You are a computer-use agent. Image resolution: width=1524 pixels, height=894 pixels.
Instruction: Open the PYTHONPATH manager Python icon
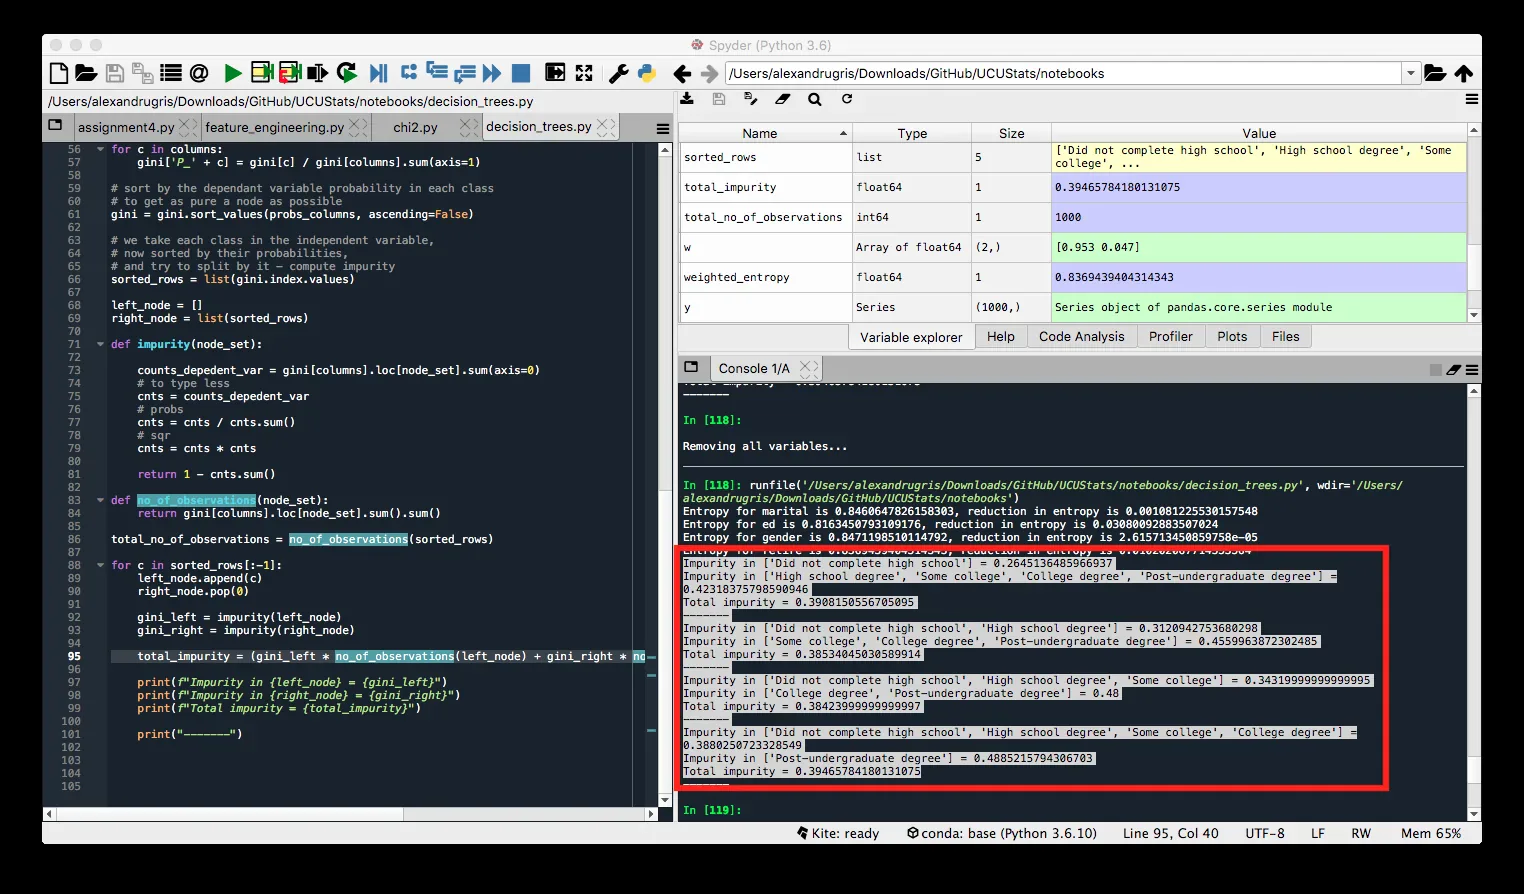(647, 73)
